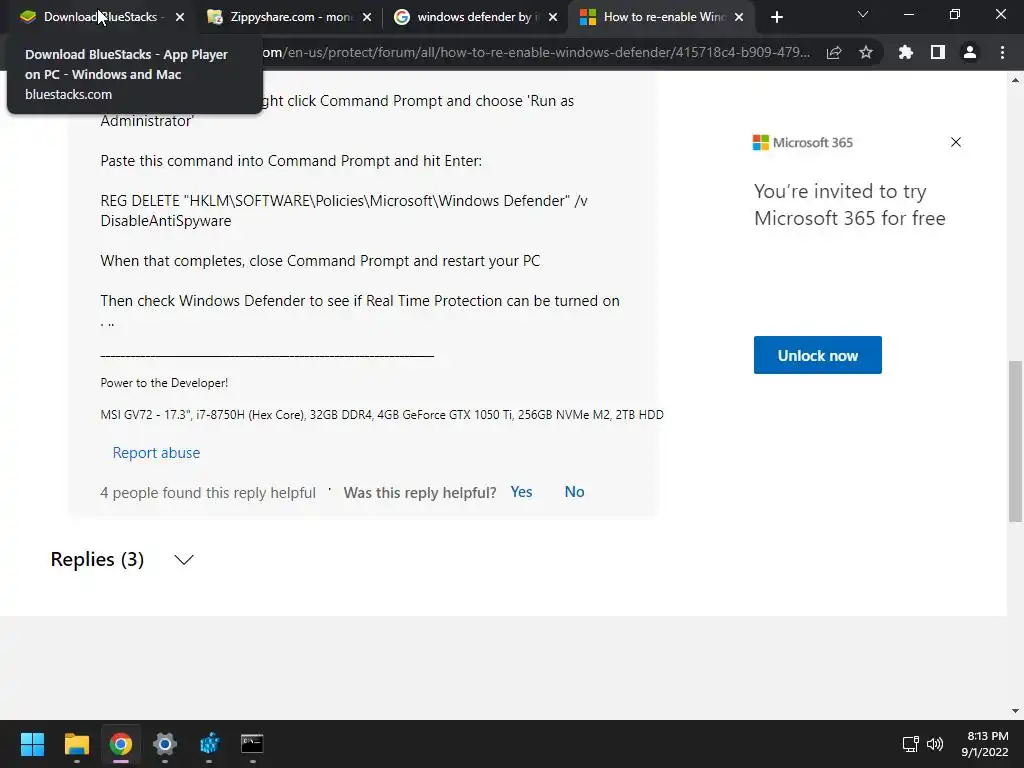Dismiss the Microsoft 365 ad
This screenshot has width=1024, height=768.
click(955, 142)
